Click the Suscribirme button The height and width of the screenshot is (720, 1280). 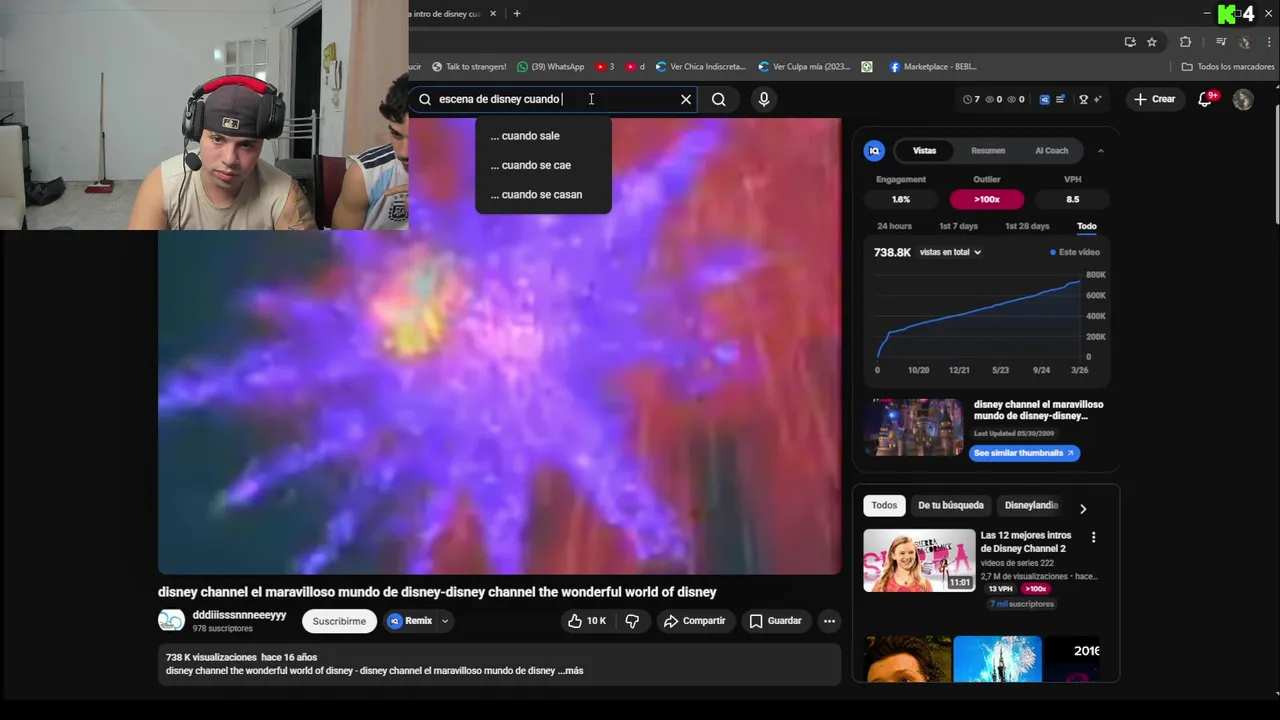(x=339, y=621)
